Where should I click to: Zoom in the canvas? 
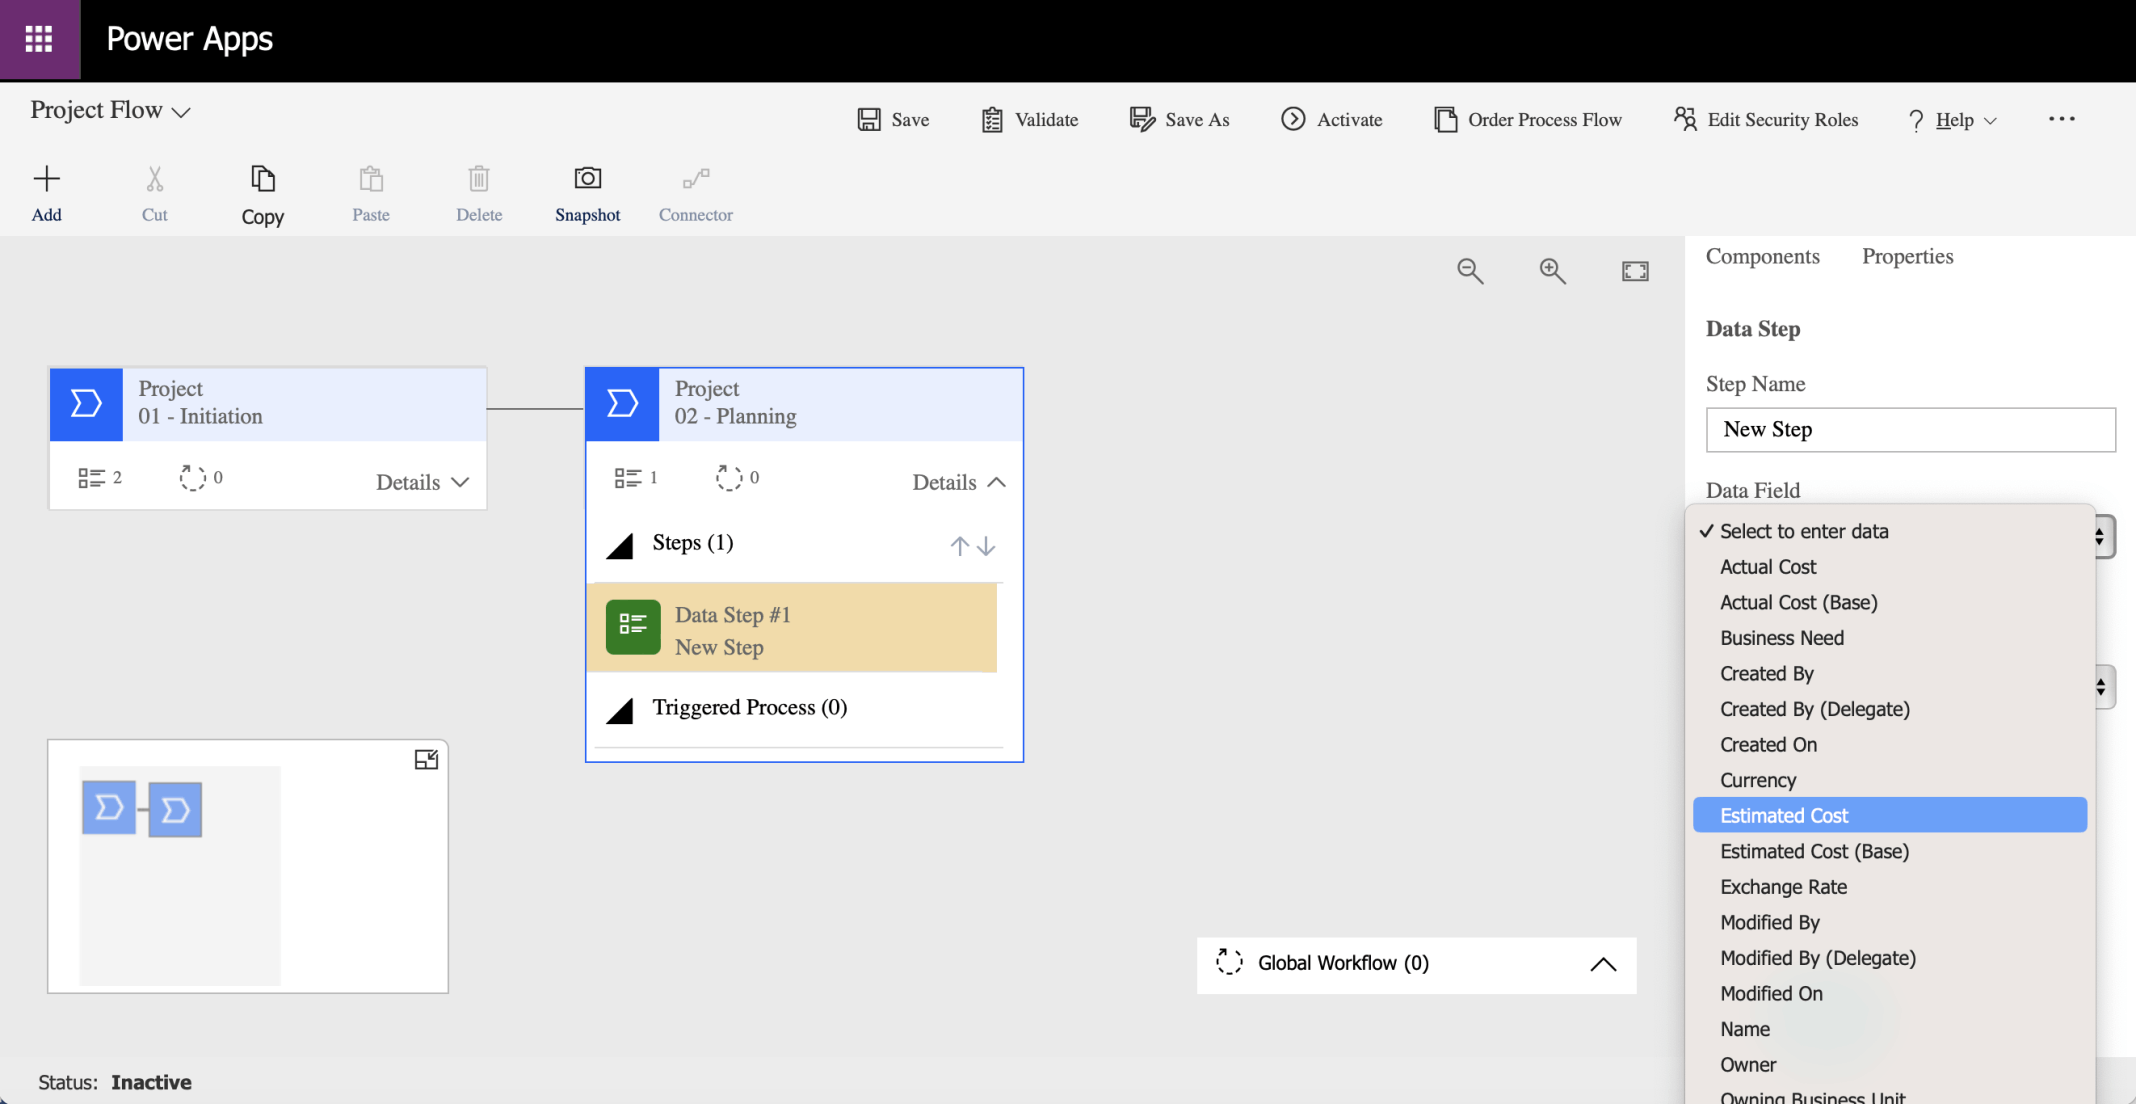(1552, 271)
